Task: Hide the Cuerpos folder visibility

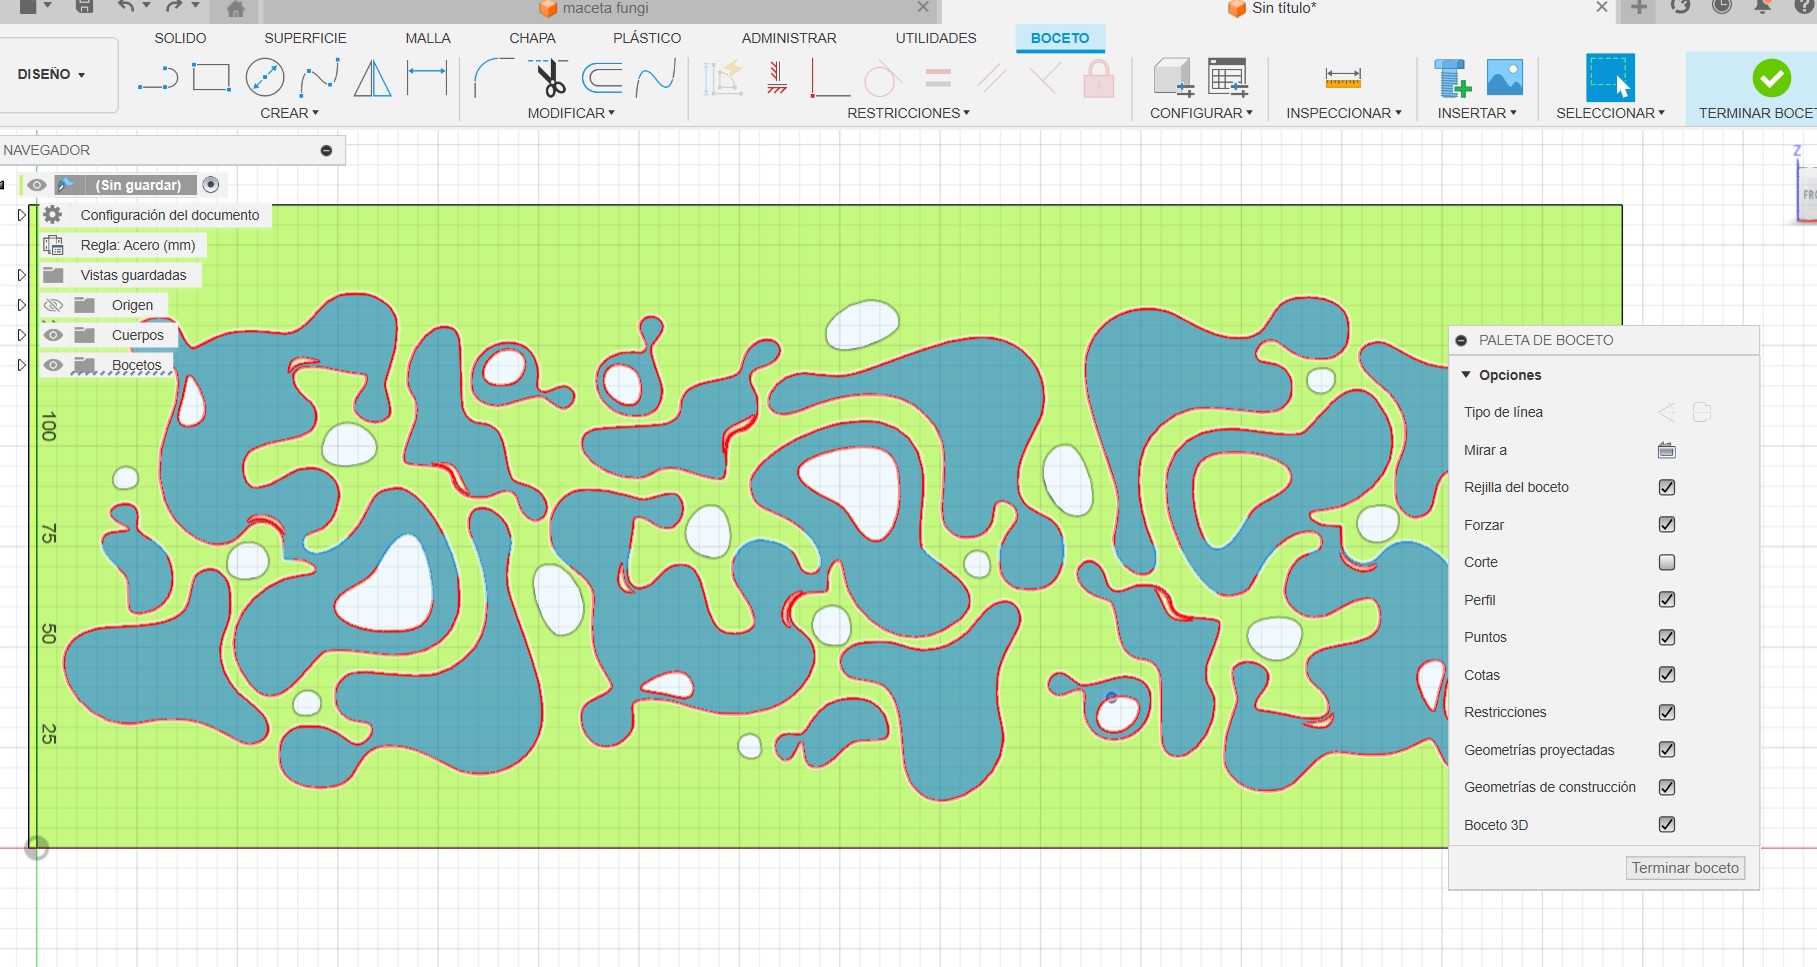Action: (x=54, y=335)
